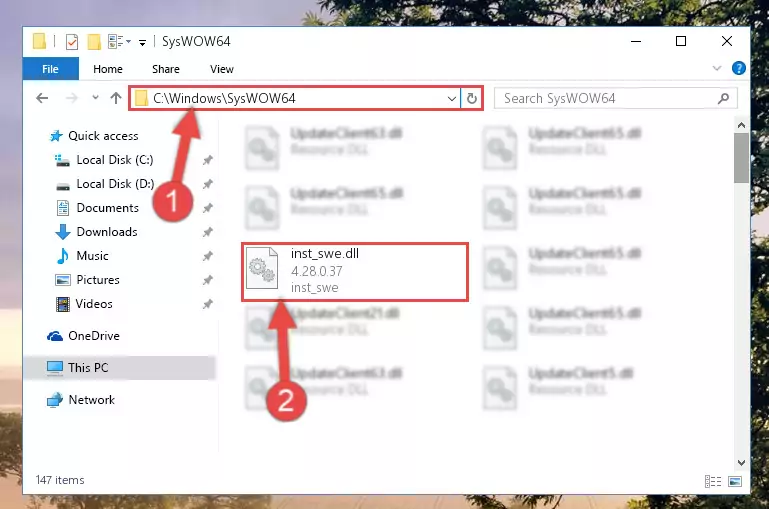
Task: Click the Network icon in sidebar
Action: [x=55, y=400]
